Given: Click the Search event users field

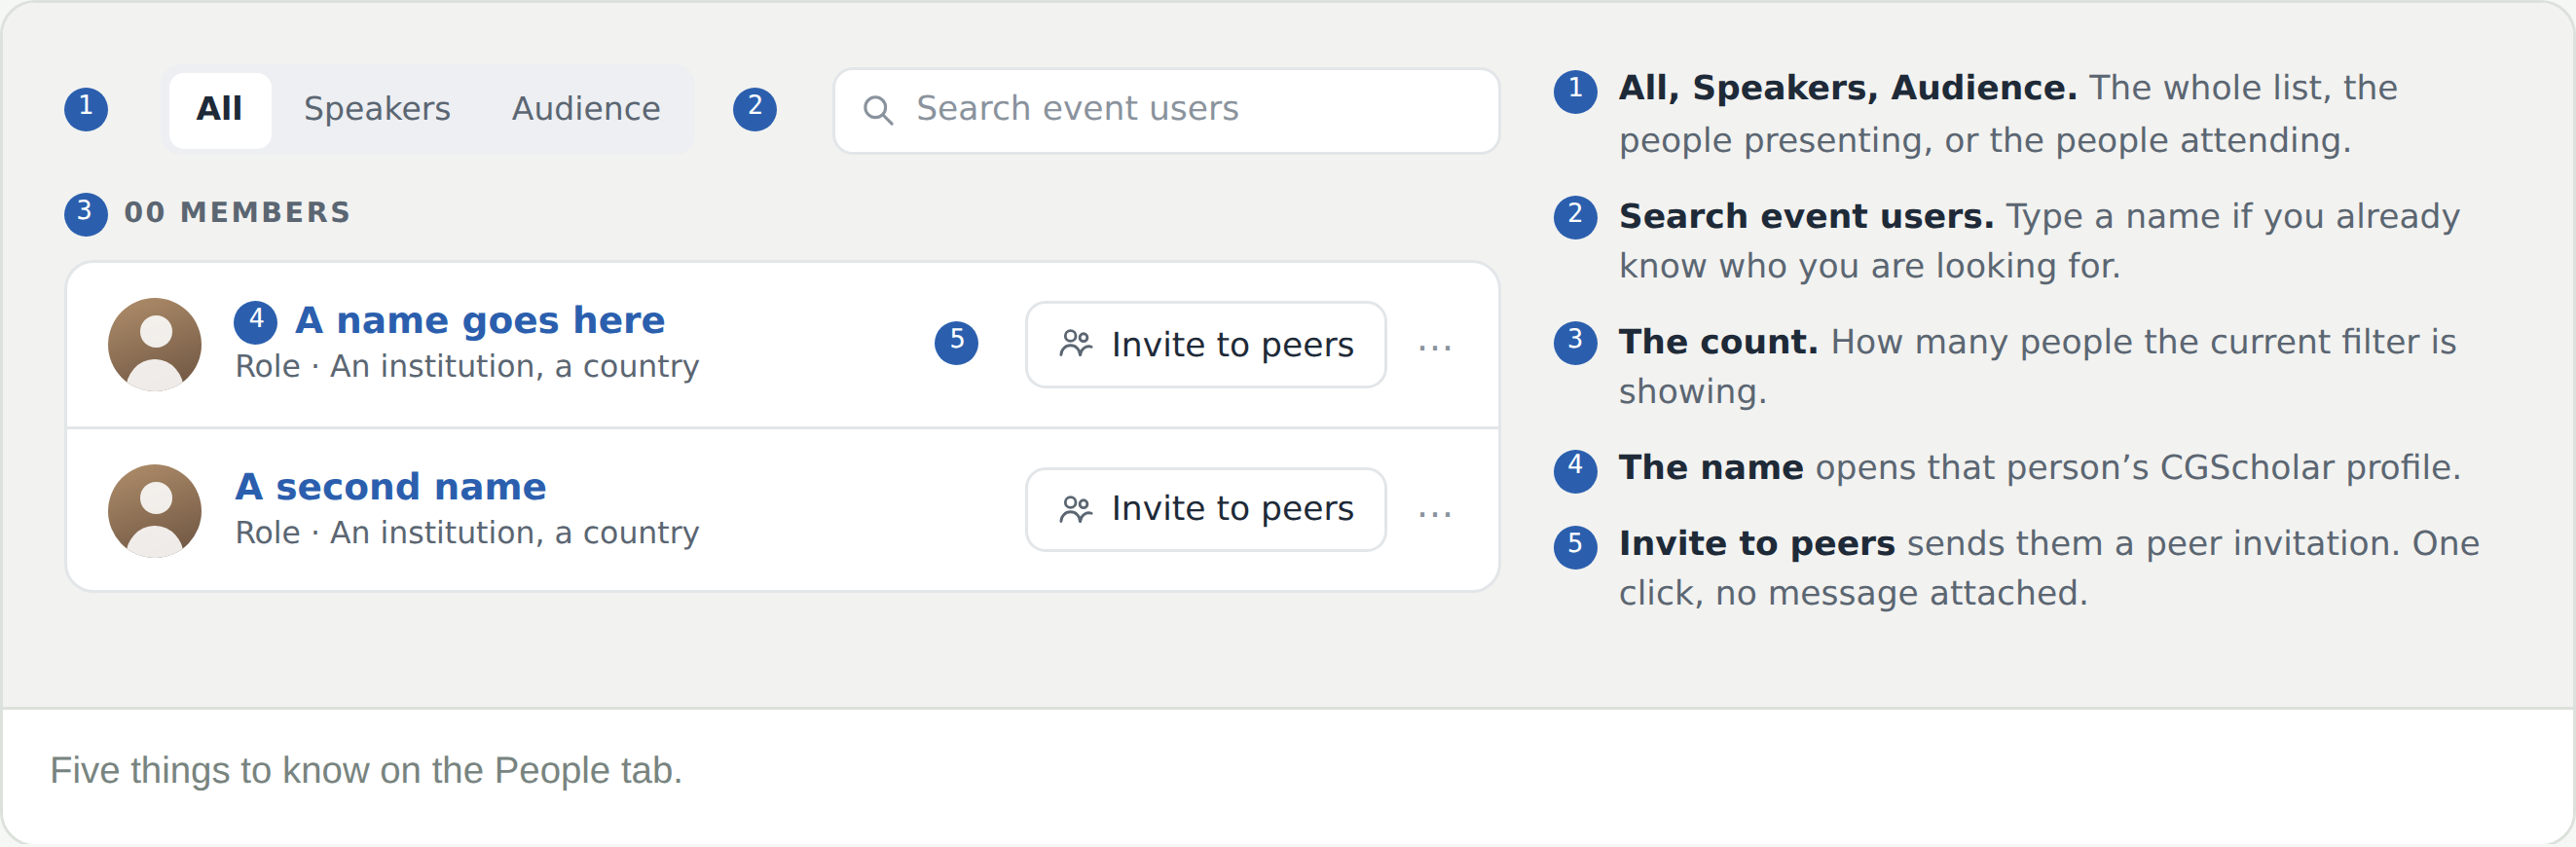Looking at the screenshot, I should [x=1166, y=110].
